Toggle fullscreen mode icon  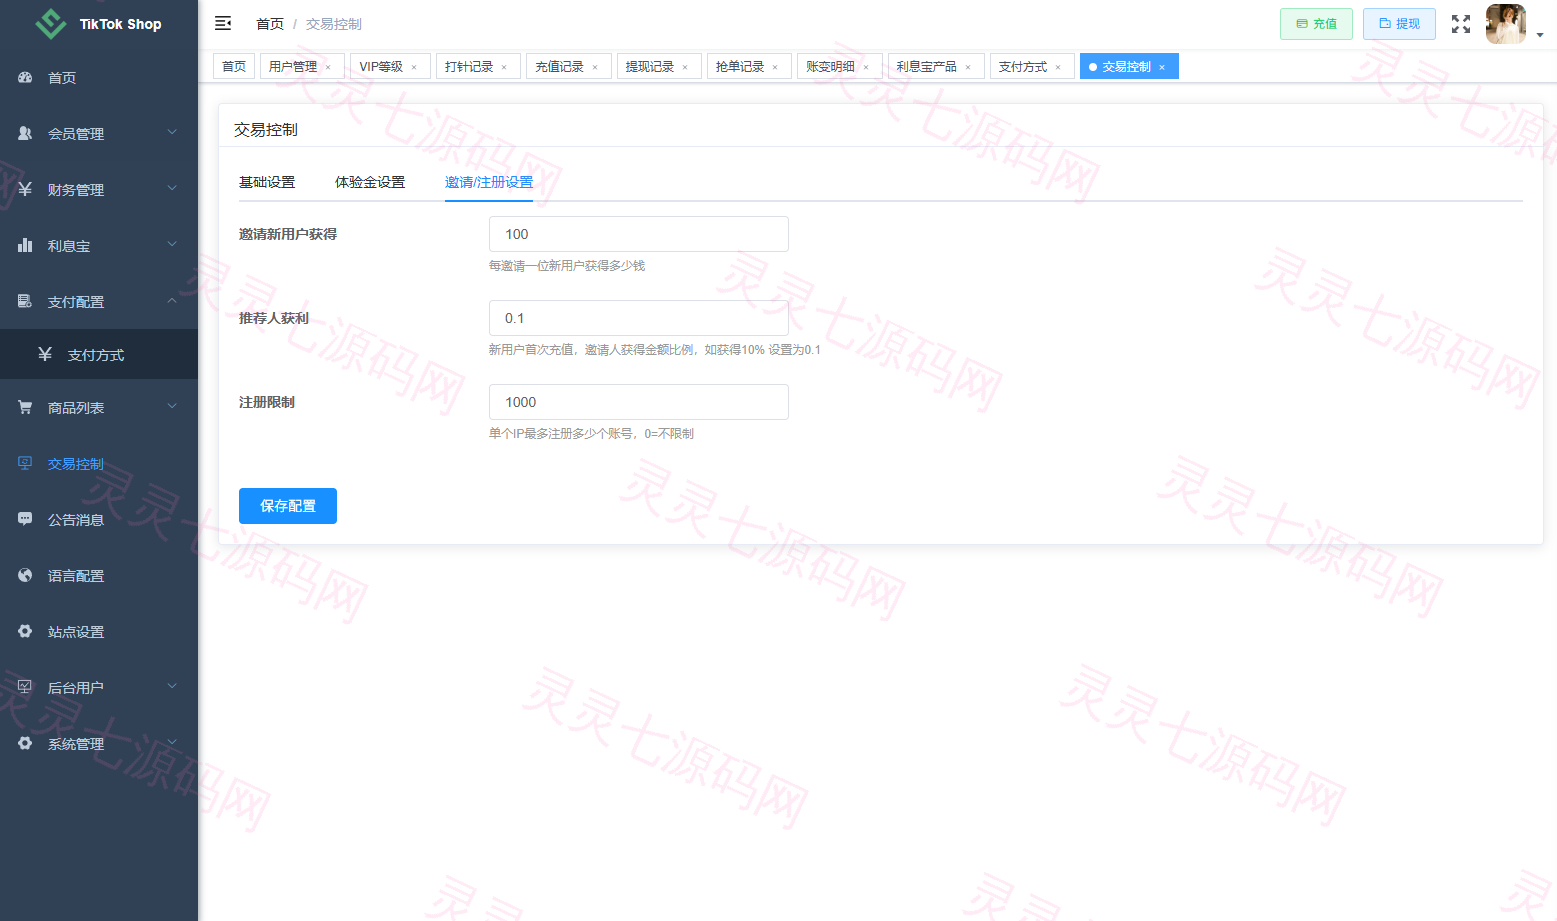1461,24
